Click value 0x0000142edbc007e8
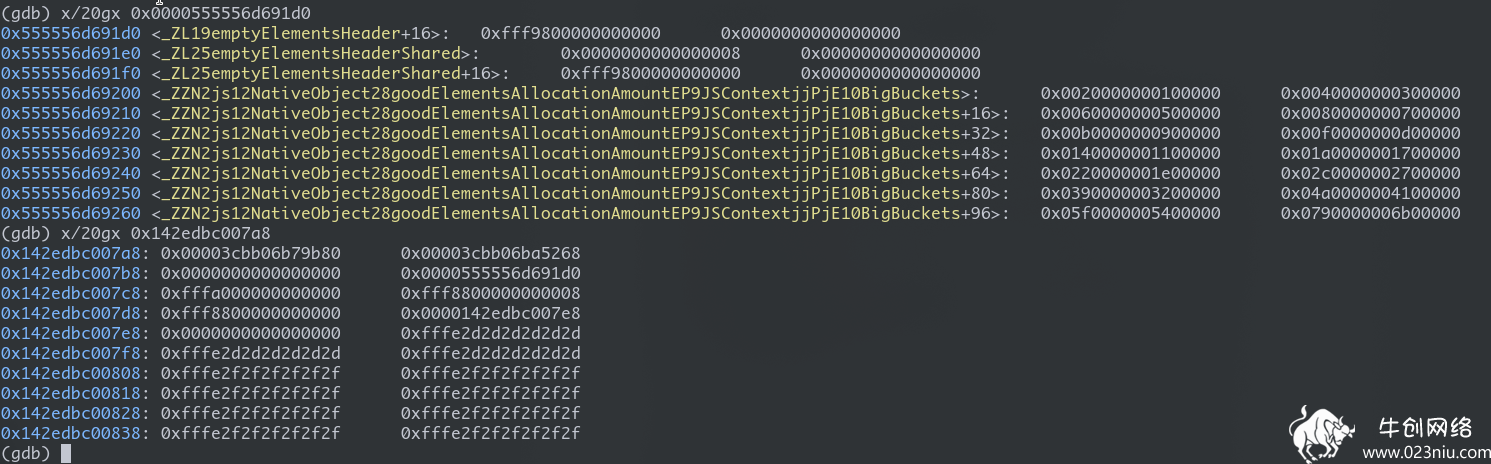This screenshot has height=464, width=1491. point(490,313)
